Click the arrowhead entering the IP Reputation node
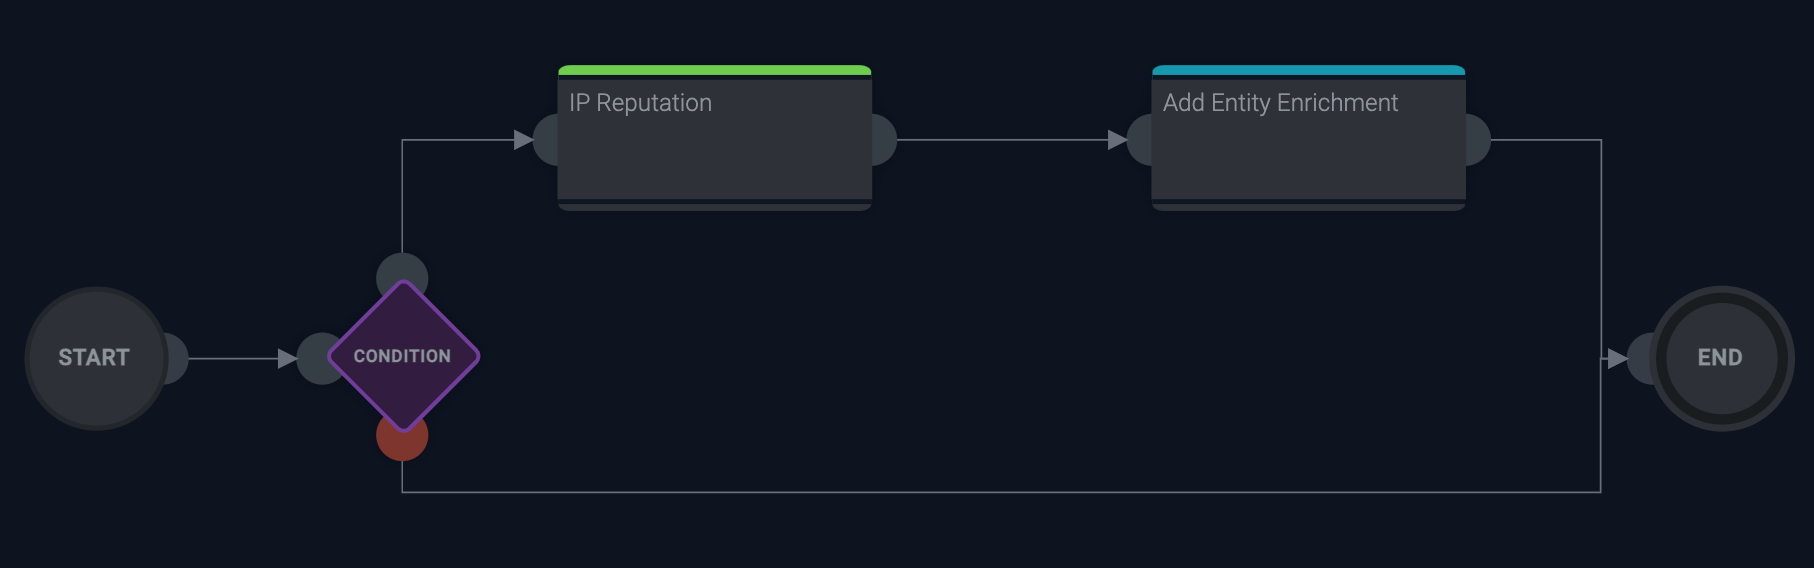 point(523,140)
